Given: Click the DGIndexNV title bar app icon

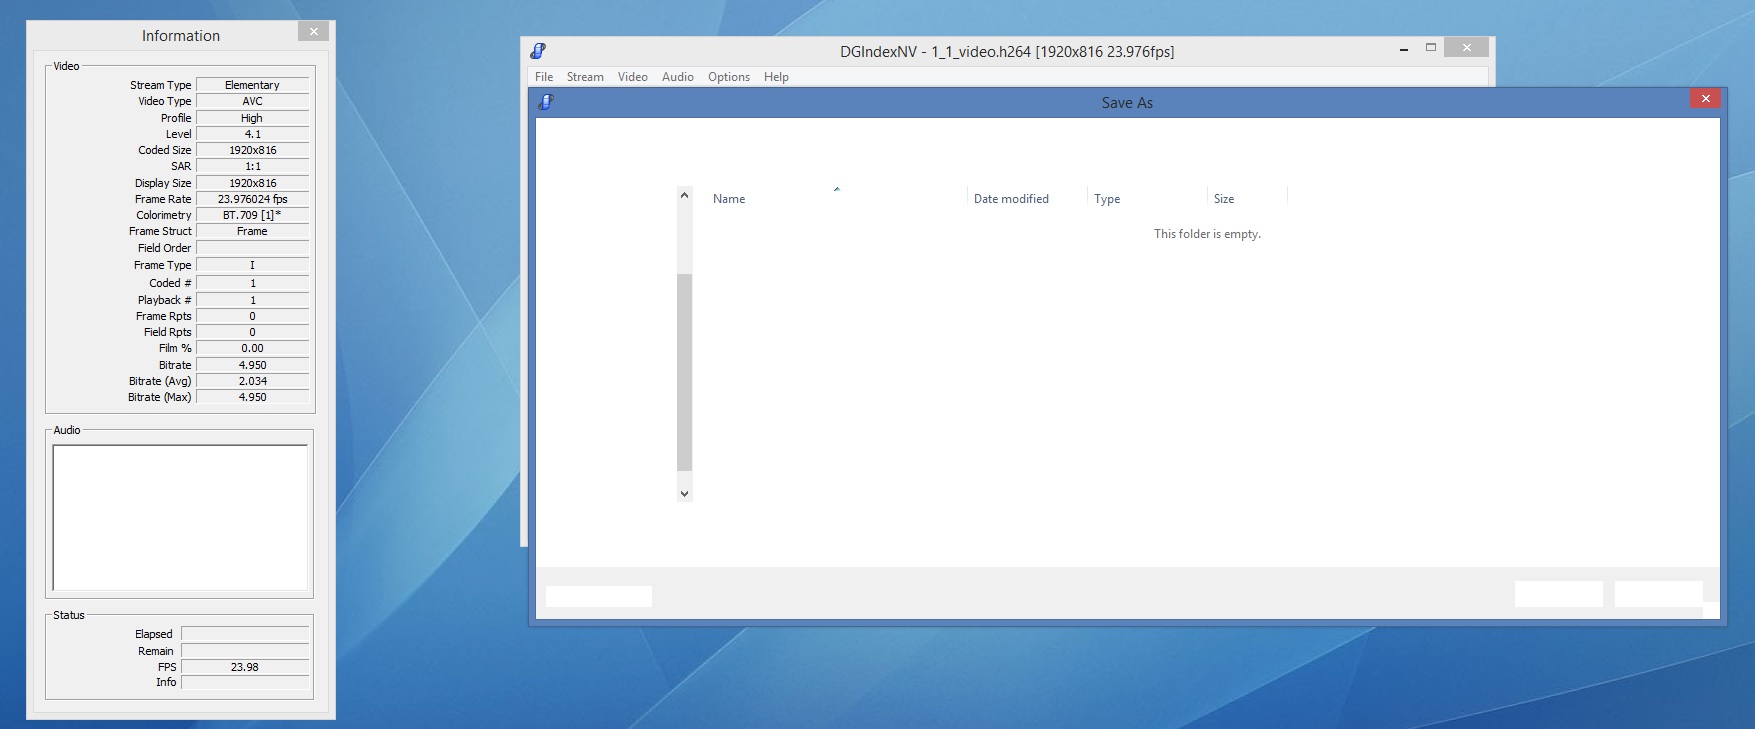Looking at the screenshot, I should click(538, 51).
